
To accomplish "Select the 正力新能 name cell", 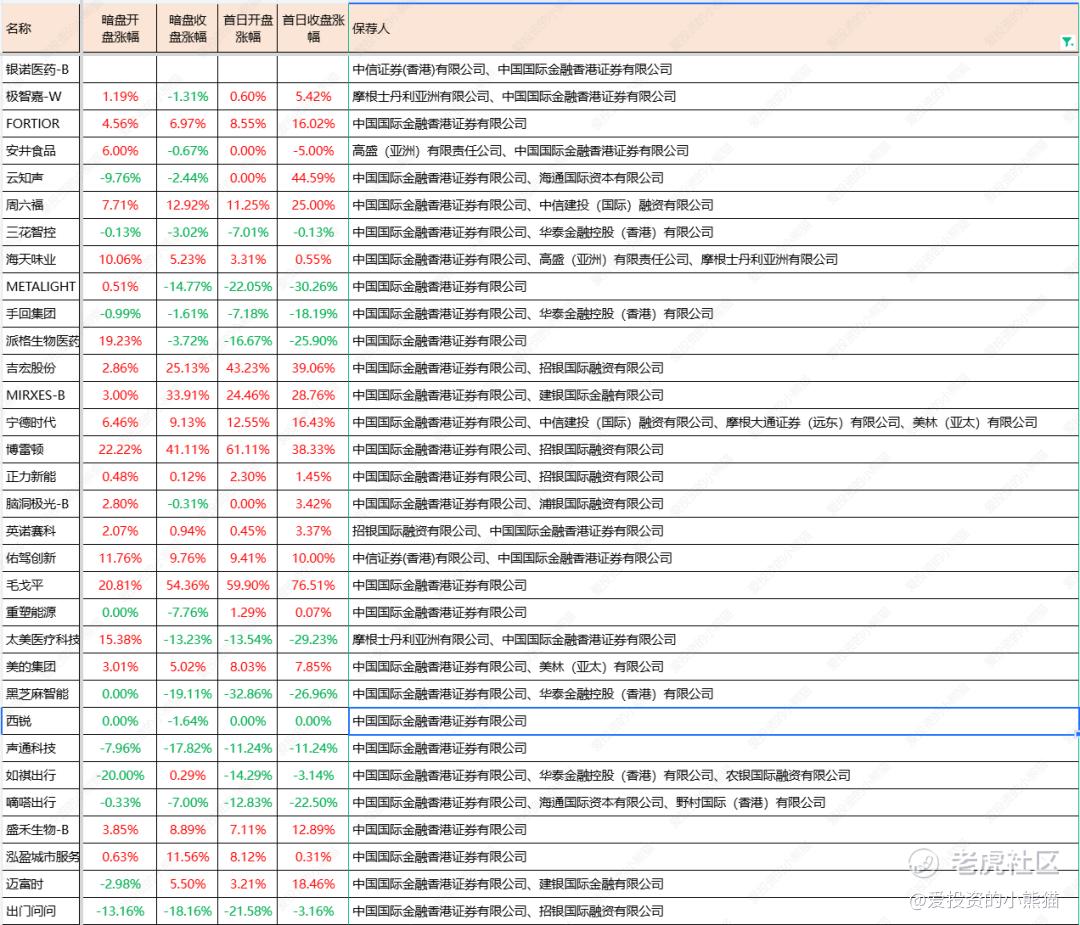I will tap(41, 477).
